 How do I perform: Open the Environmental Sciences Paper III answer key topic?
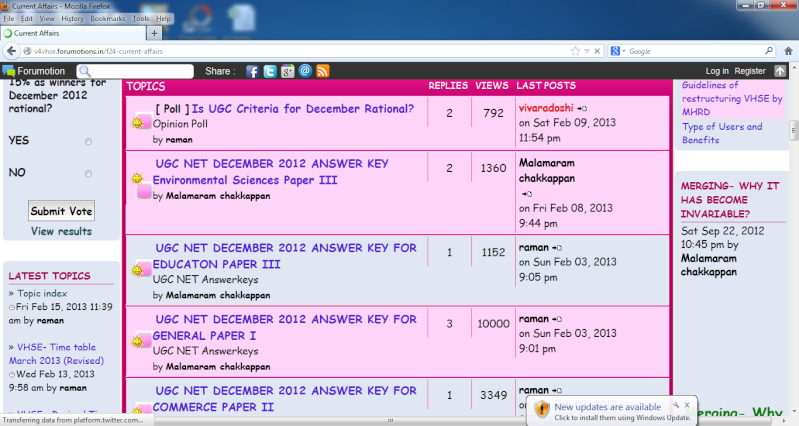pos(271,172)
